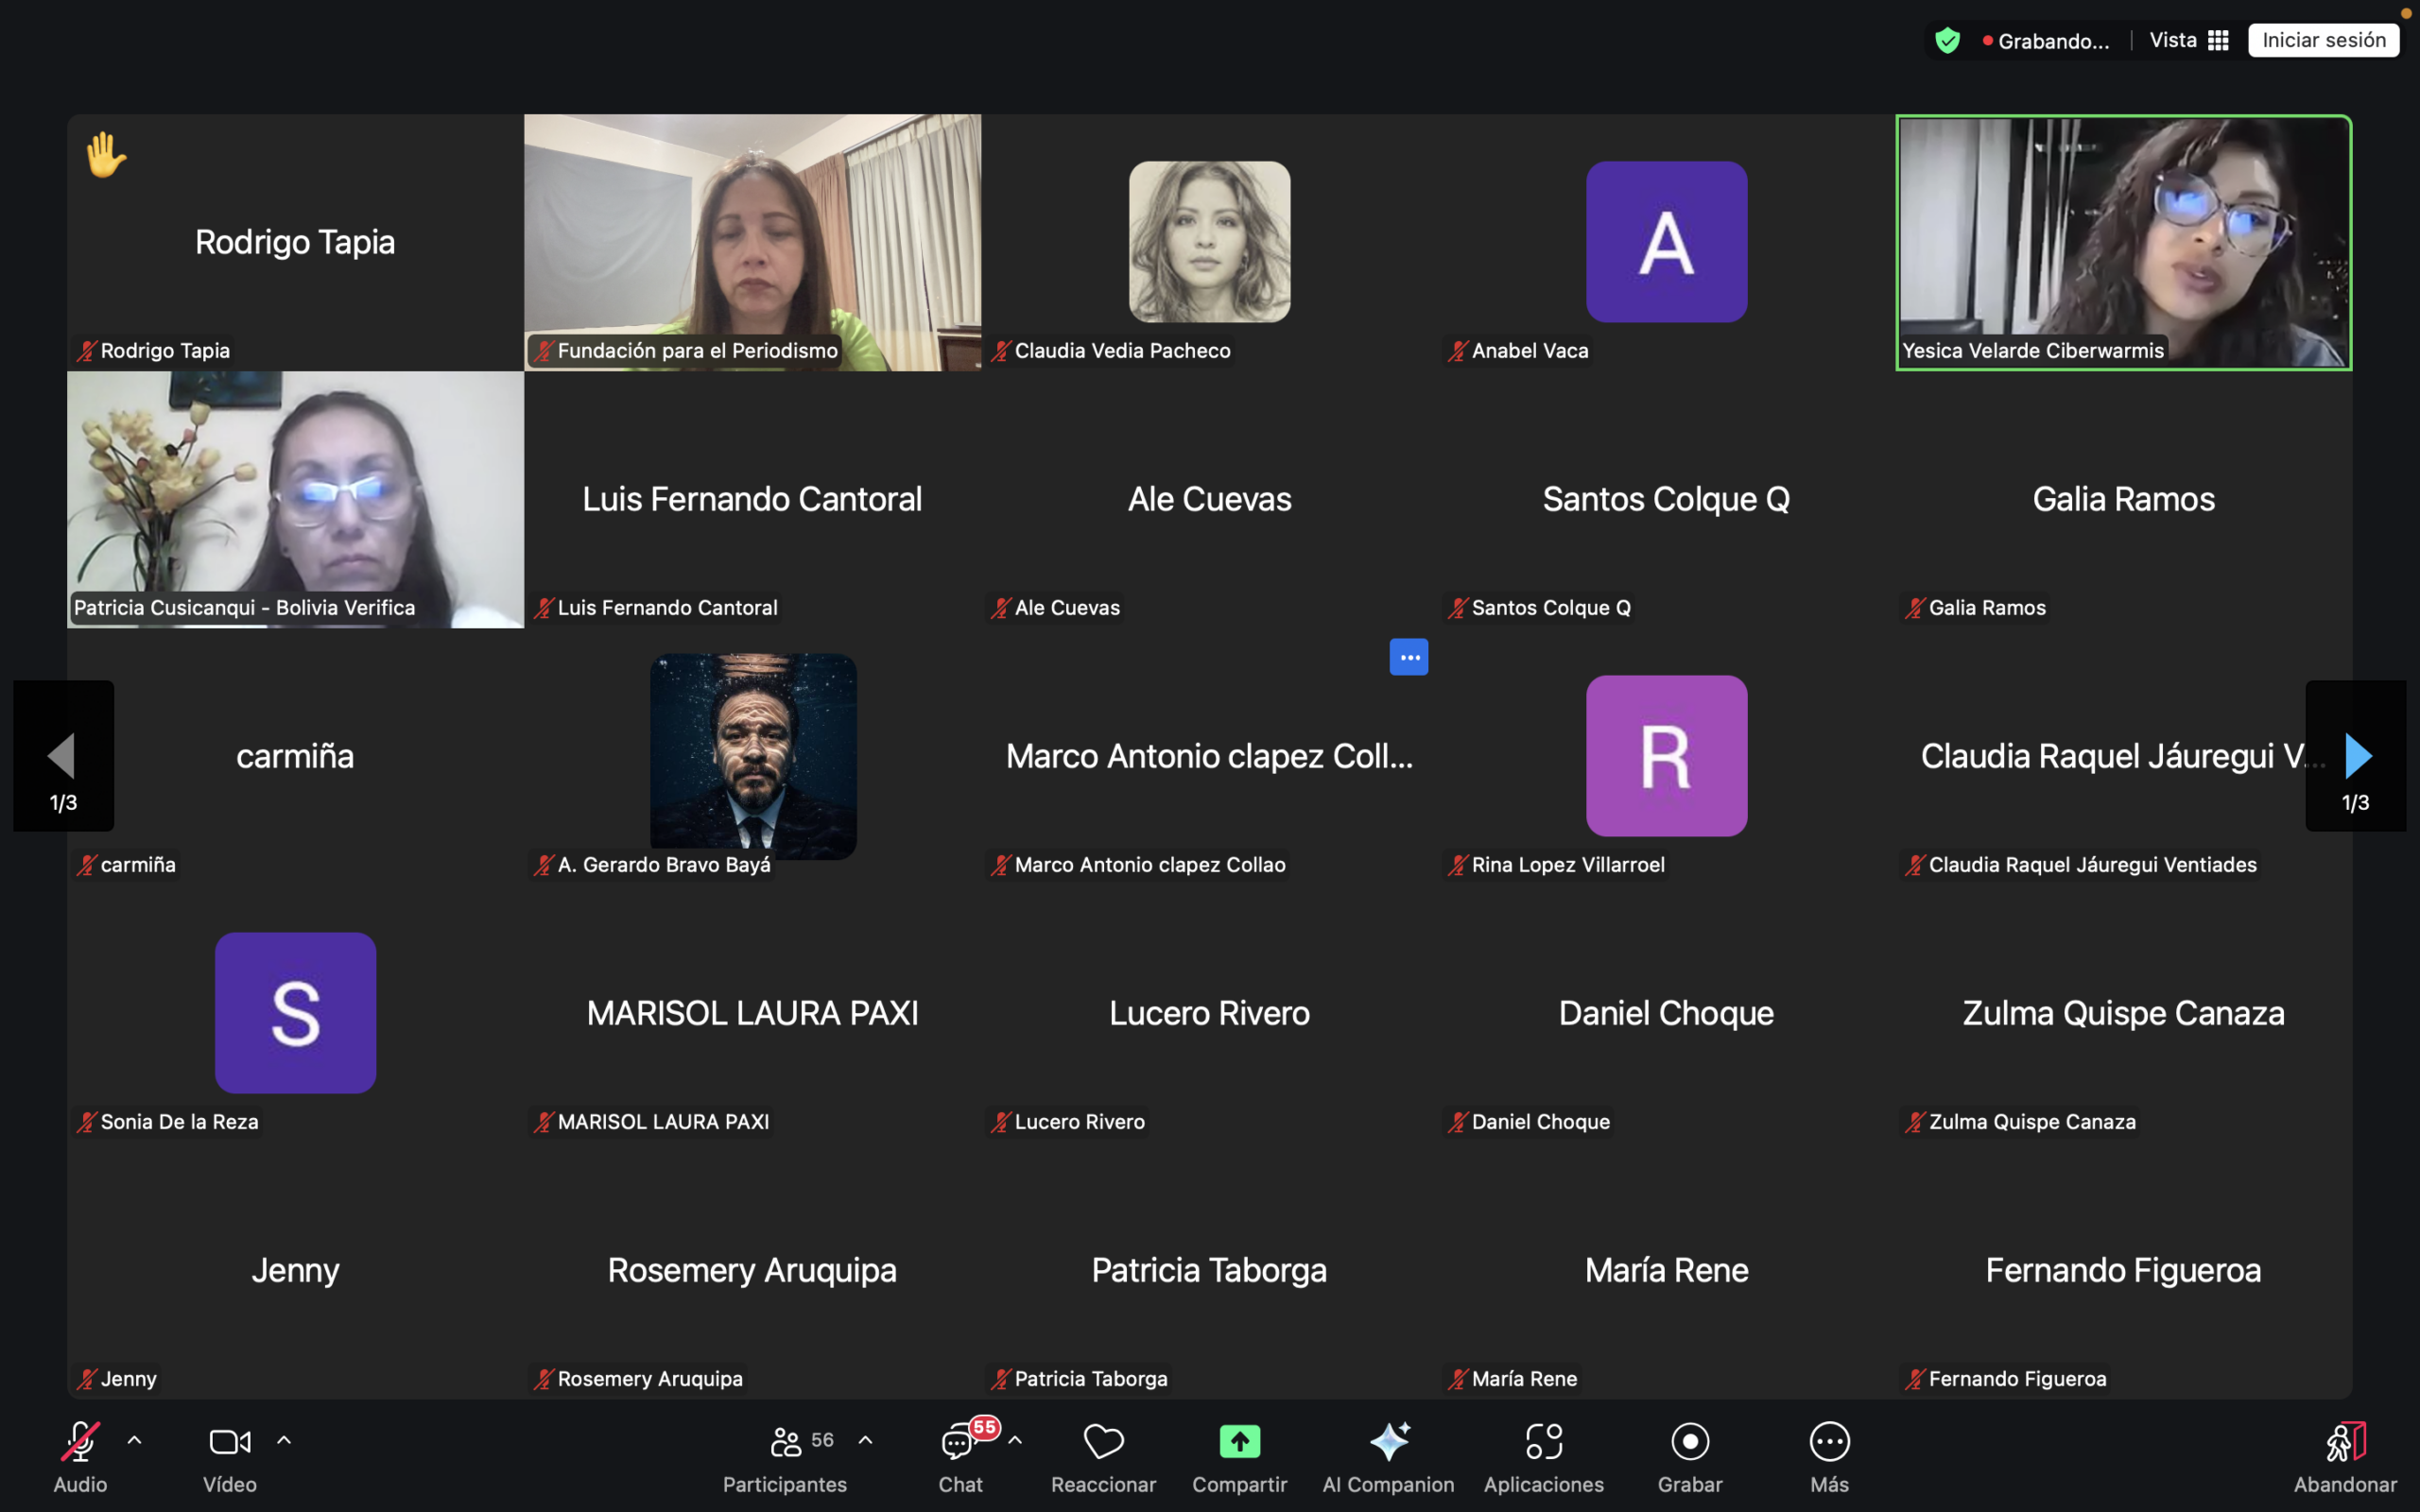
Task: Open the Reaccionar heart icon
Action: tap(1103, 1441)
